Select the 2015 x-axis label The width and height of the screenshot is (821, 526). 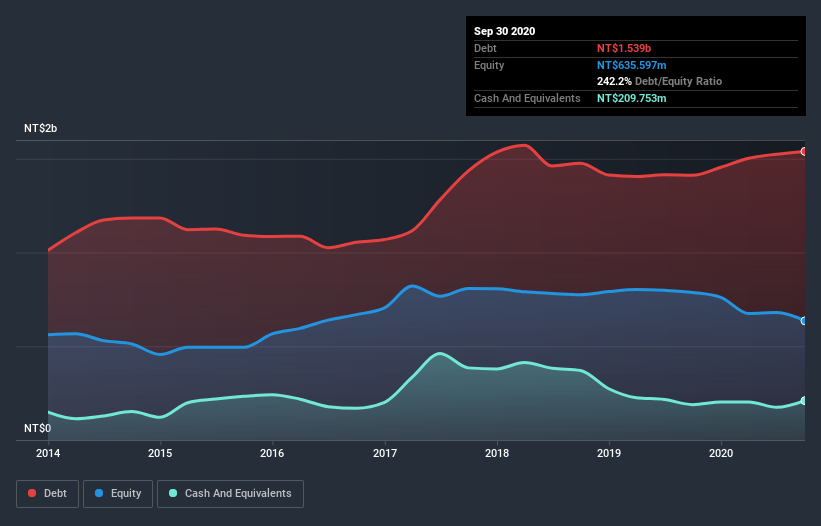point(160,453)
